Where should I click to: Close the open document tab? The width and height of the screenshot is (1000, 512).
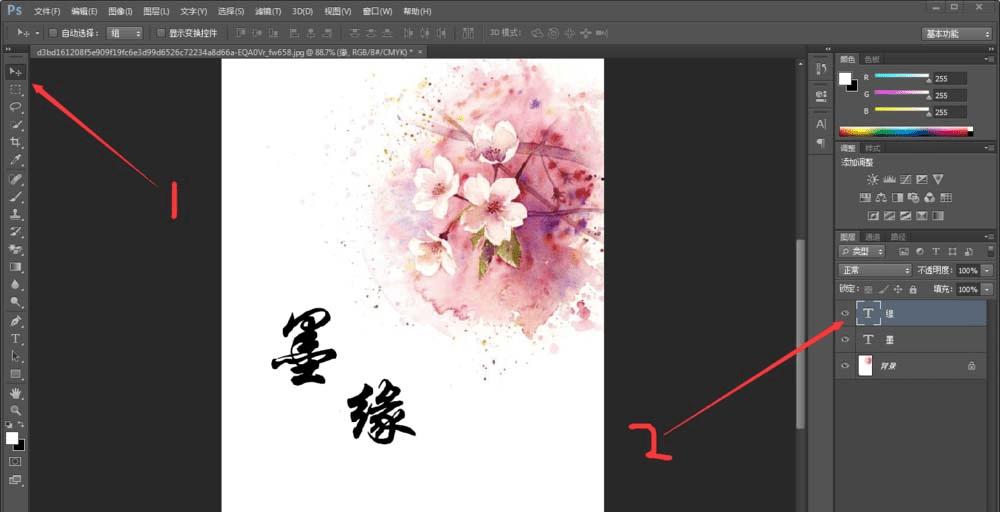click(x=420, y=52)
